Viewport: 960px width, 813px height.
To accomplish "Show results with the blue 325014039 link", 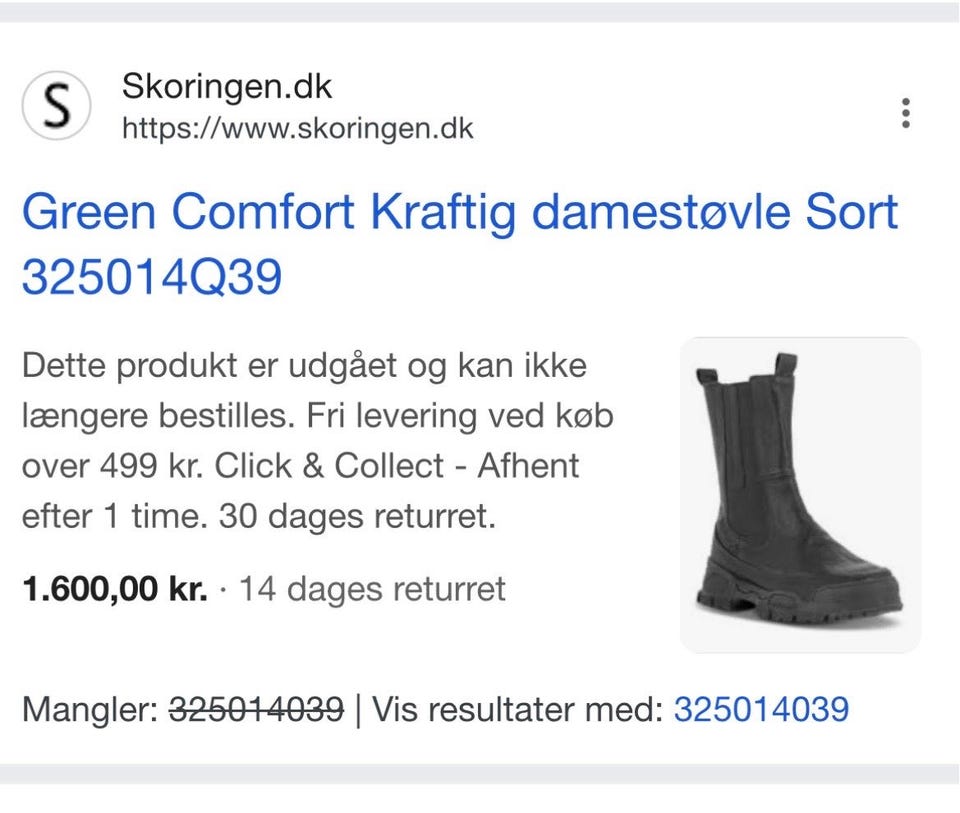I will 761,710.
